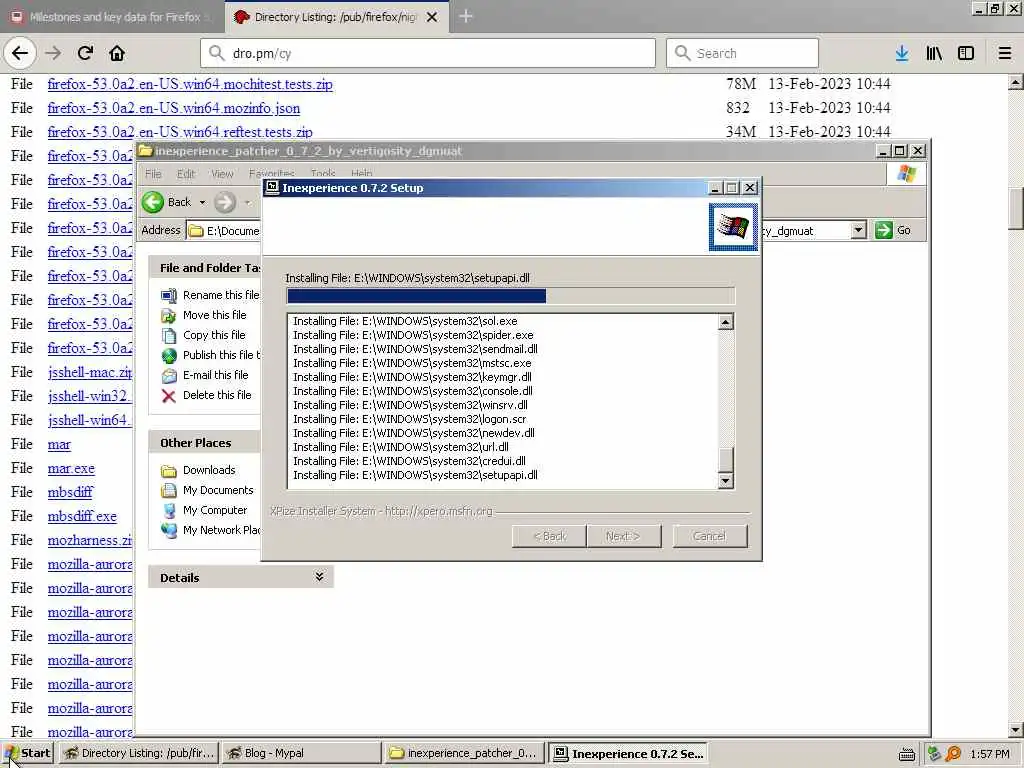Click the Back button in Setup dialog
This screenshot has width=1024, height=768.
point(549,536)
